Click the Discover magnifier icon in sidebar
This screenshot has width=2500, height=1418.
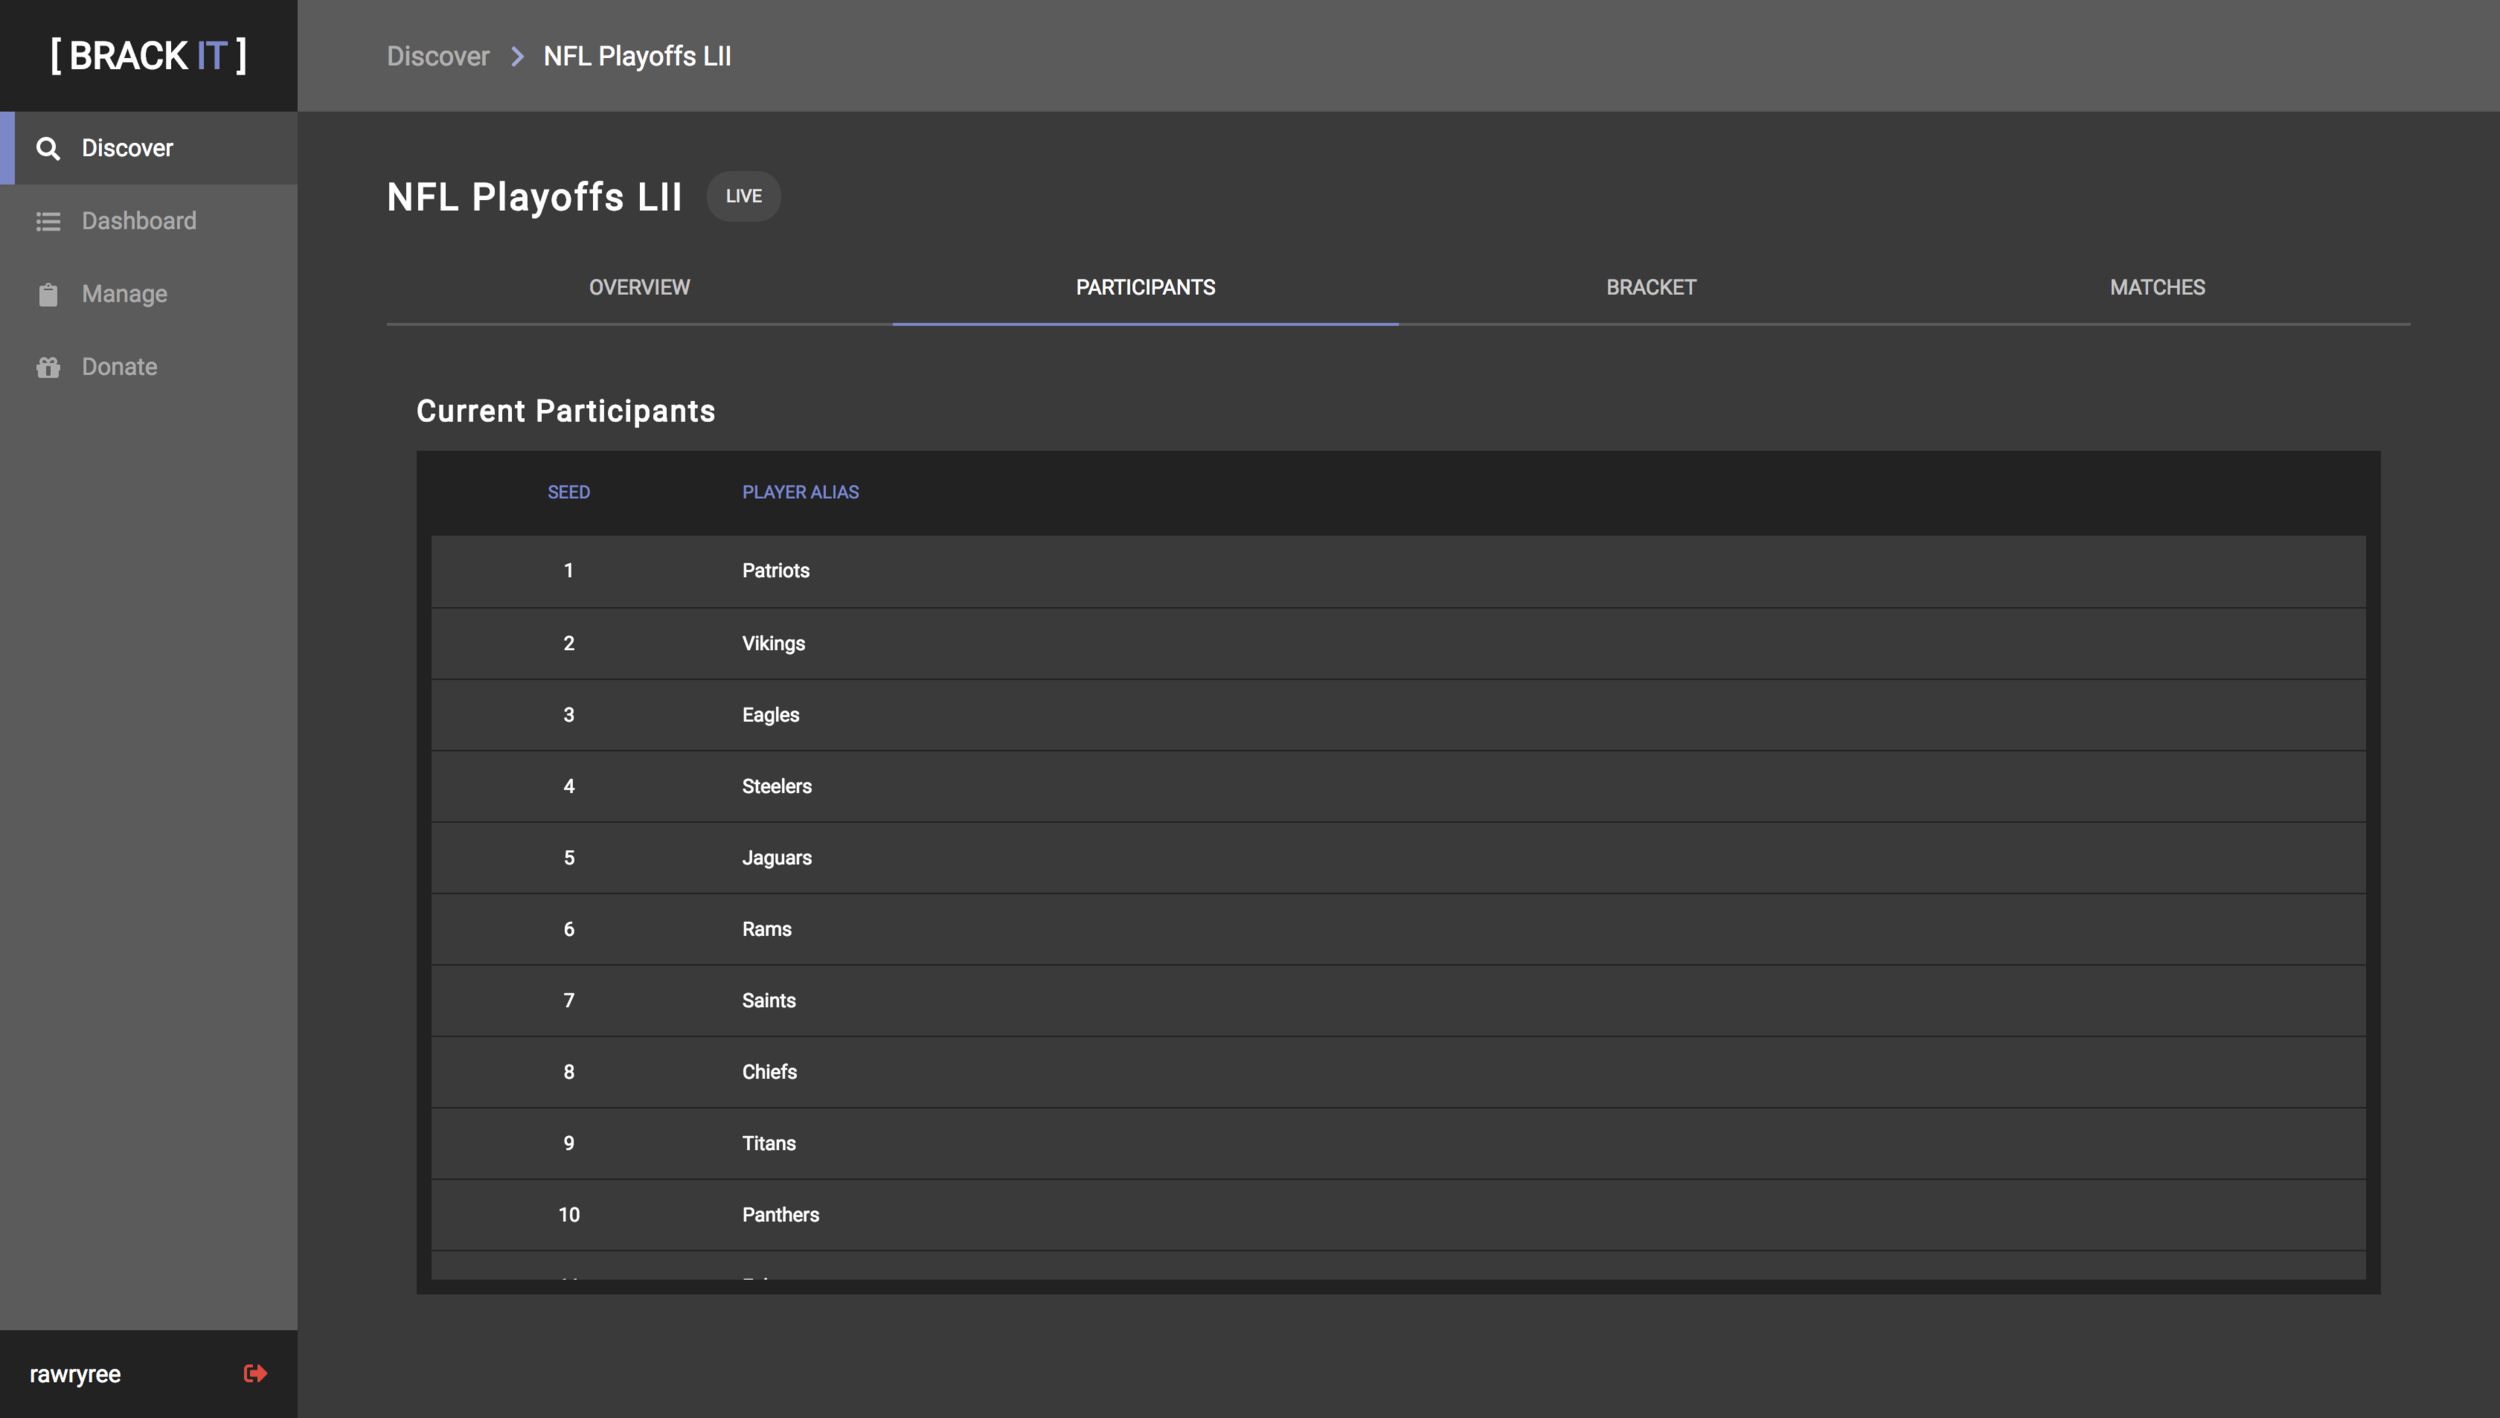(x=48, y=148)
